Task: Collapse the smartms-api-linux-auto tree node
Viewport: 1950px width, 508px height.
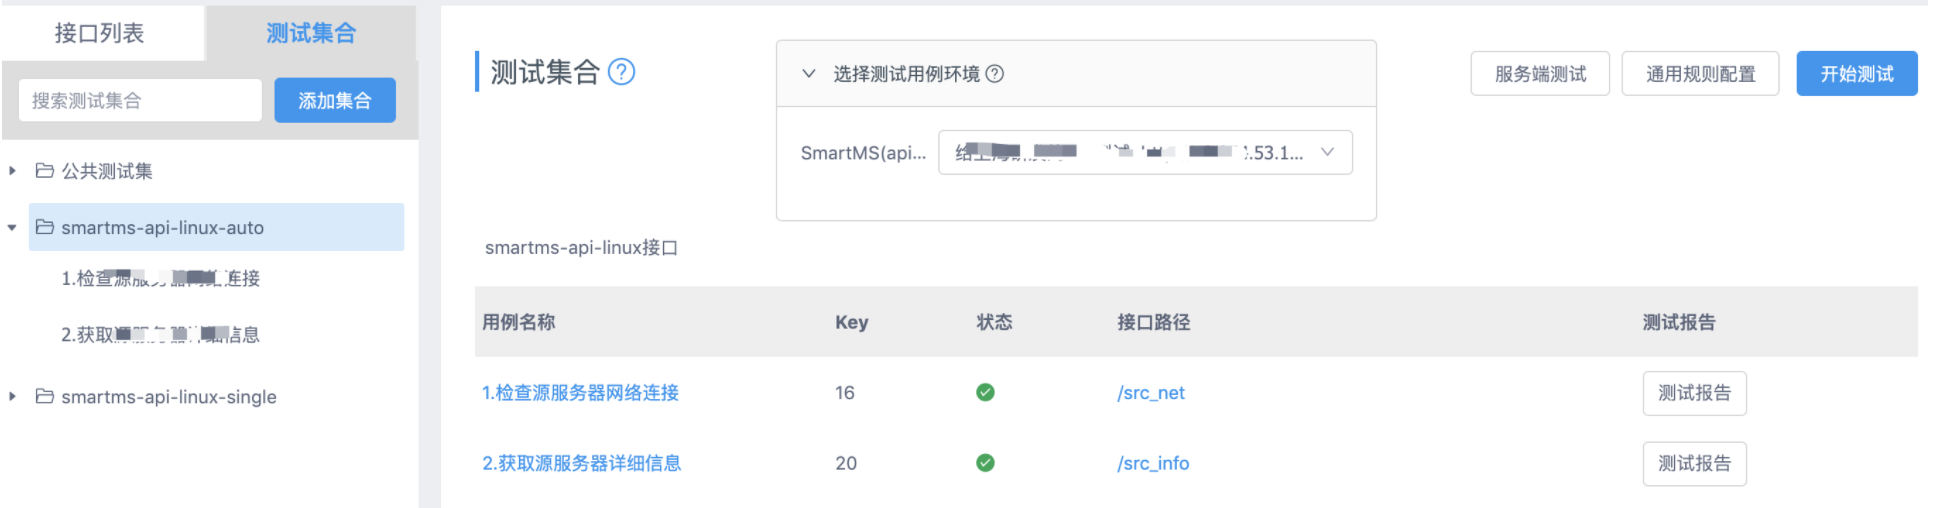Action: [x=12, y=228]
